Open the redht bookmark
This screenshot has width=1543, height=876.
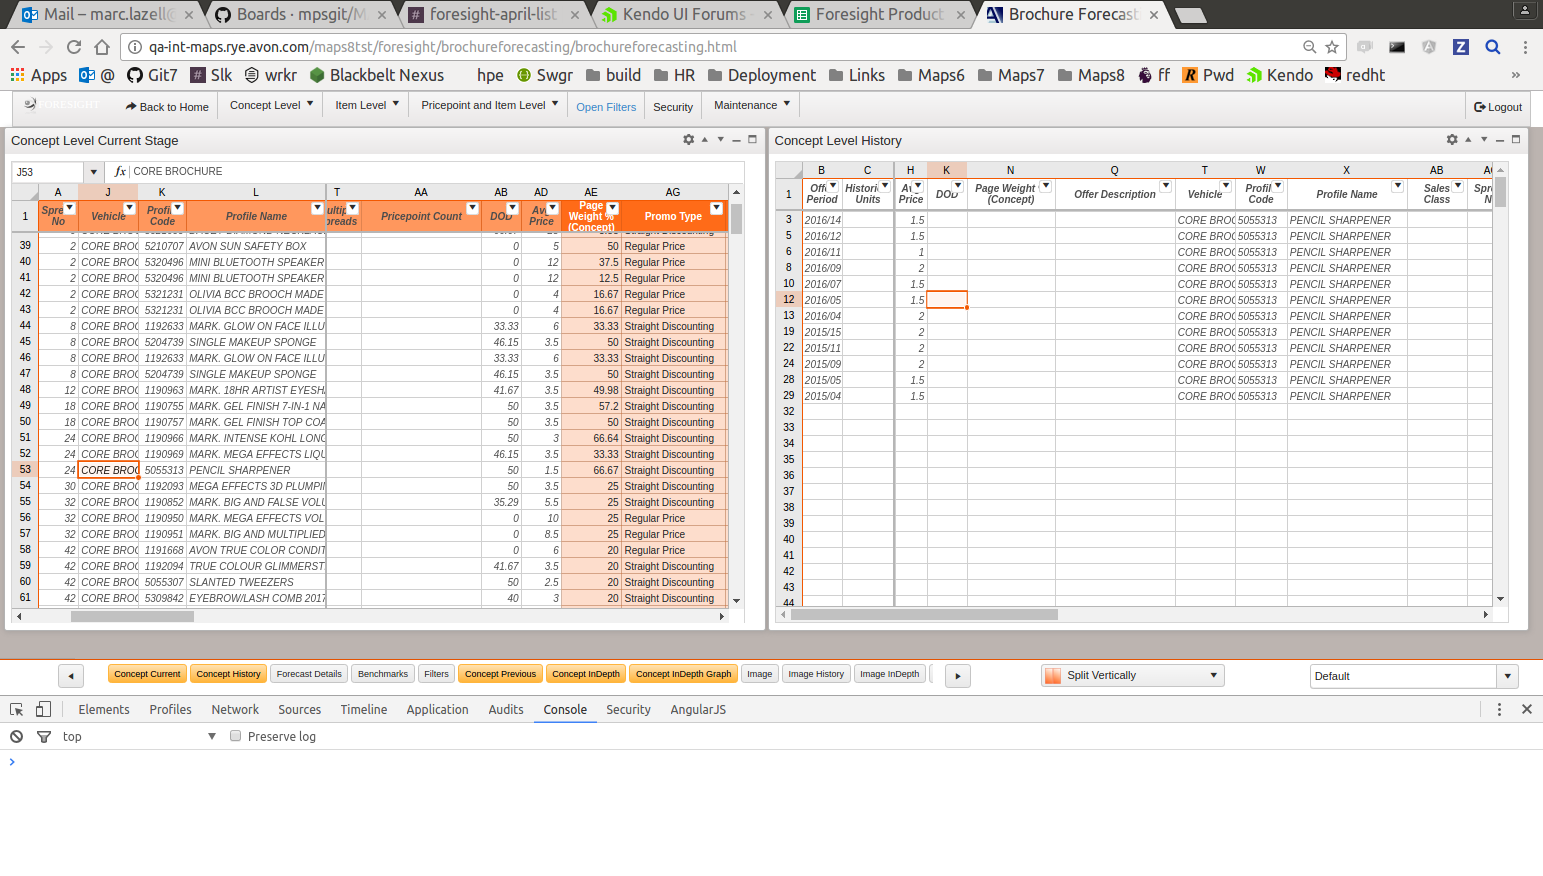1355,75
